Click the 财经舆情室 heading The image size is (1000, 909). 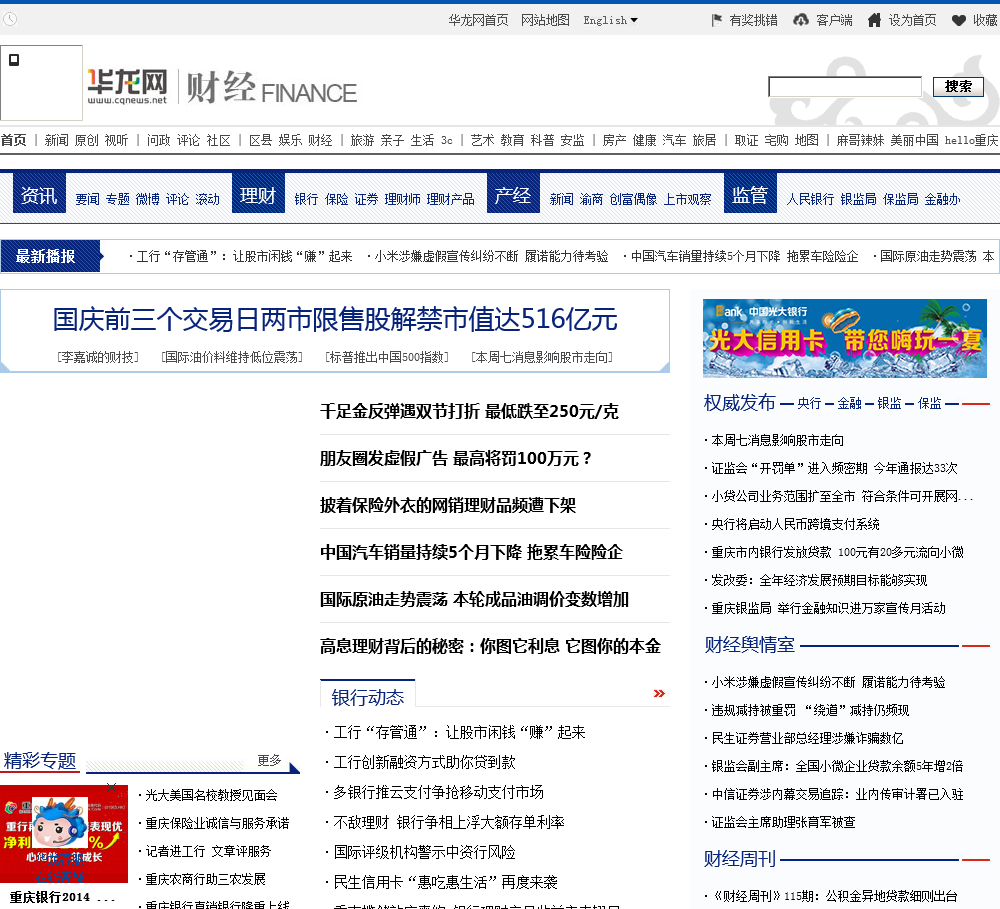[x=749, y=645]
